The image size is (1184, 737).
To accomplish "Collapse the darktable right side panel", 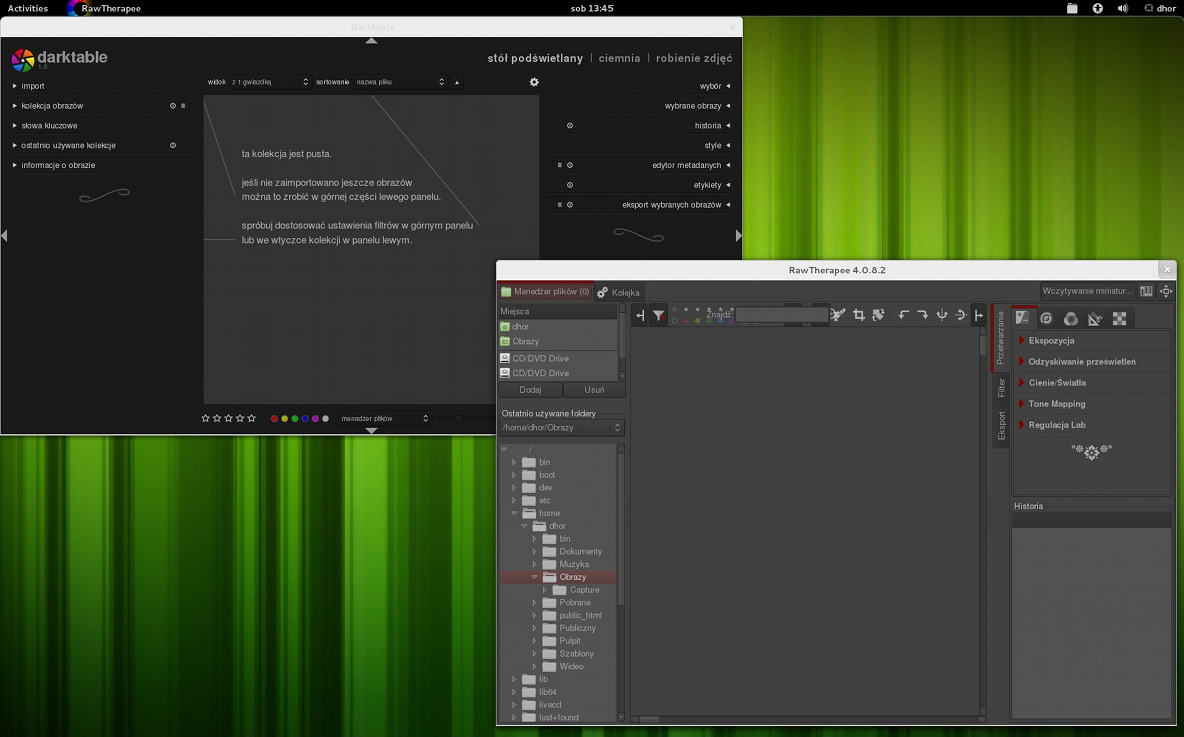I will pyautogui.click(x=738, y=236).
